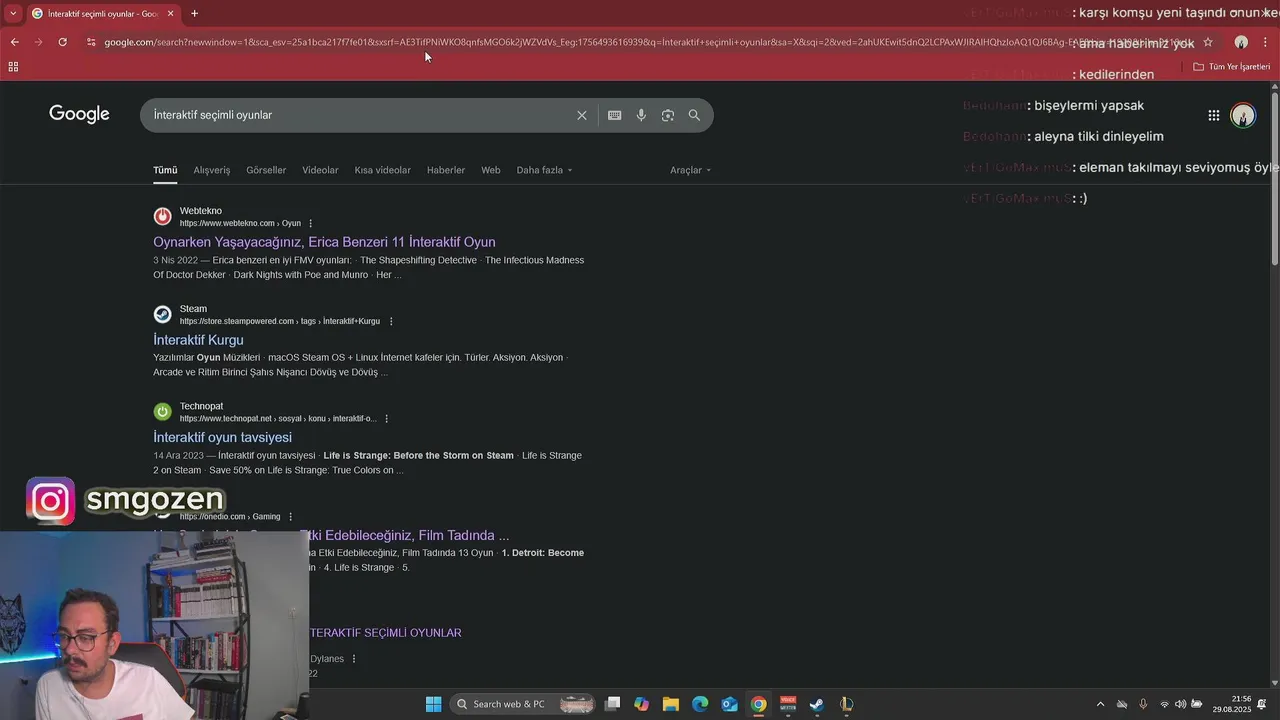Open File Explorer from the taskbar
This screenshot has height=720, width=1280.
670,704
